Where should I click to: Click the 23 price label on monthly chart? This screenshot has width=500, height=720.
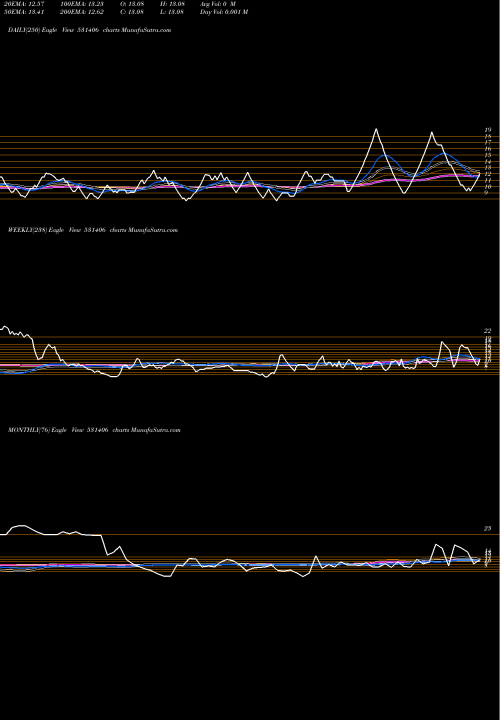tap(488, 529)
